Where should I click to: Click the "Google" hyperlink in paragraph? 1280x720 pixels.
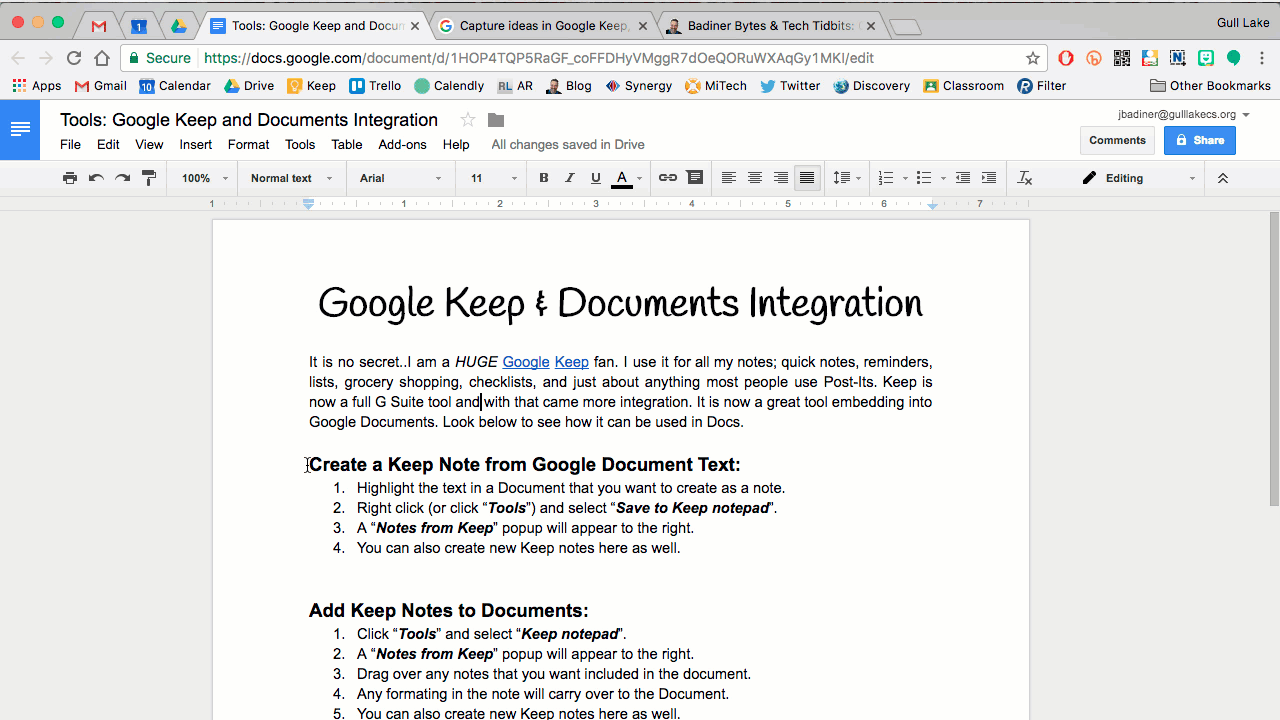(x=526, y=362)
